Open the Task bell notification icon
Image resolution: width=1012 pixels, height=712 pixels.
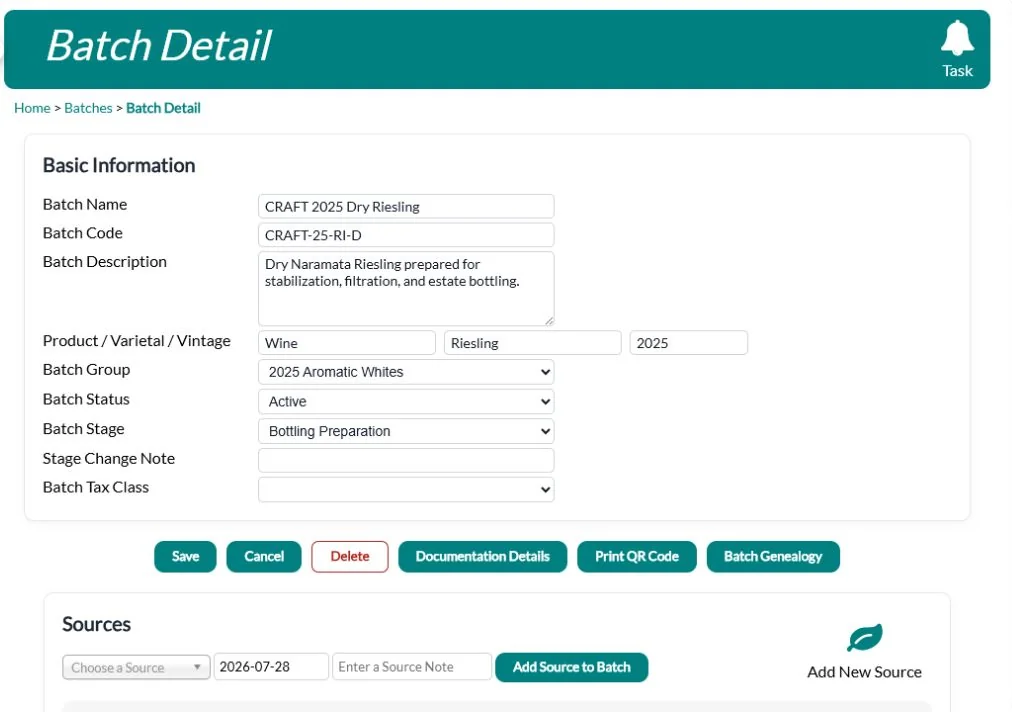coord(956,38)
